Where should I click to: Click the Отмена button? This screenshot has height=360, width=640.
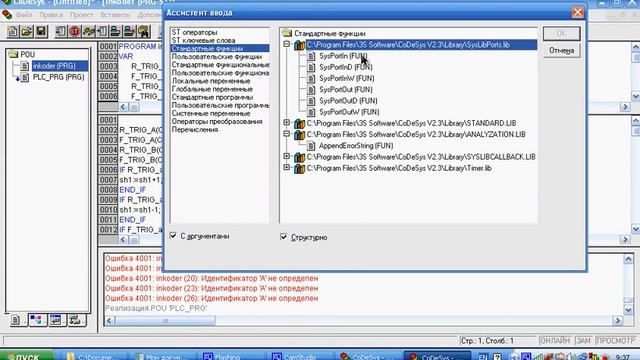(562, 51)
